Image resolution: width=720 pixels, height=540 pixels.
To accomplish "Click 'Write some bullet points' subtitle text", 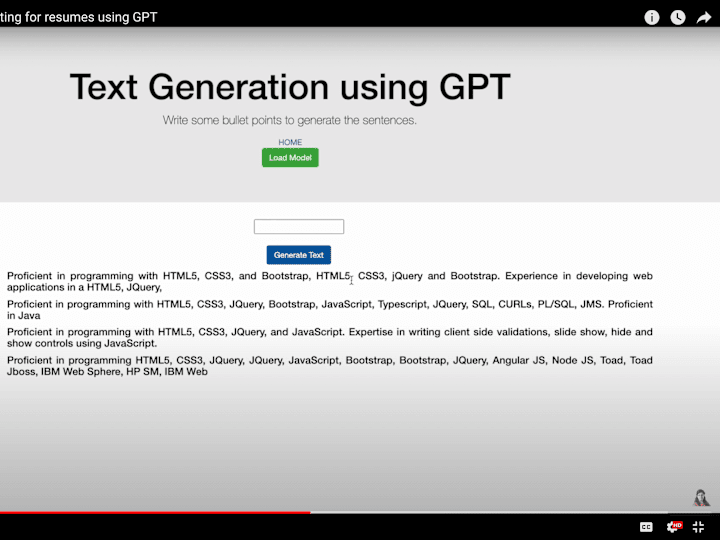I will click(290, 120).
